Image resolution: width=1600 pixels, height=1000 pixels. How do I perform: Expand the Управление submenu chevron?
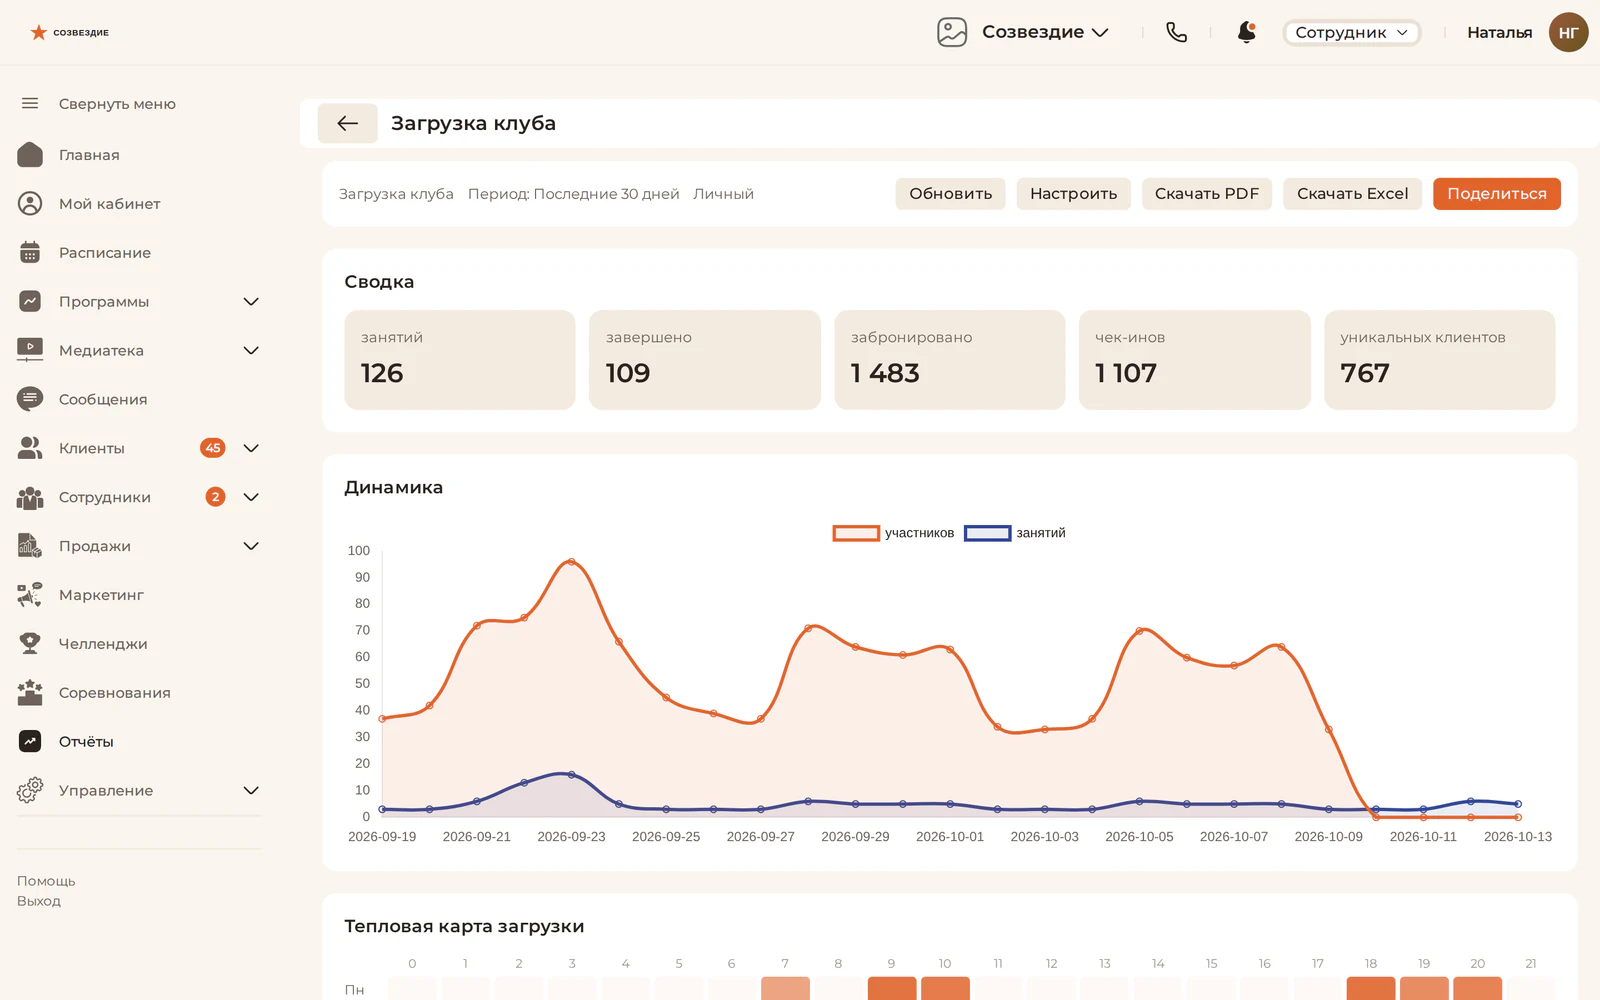point(251,790)
